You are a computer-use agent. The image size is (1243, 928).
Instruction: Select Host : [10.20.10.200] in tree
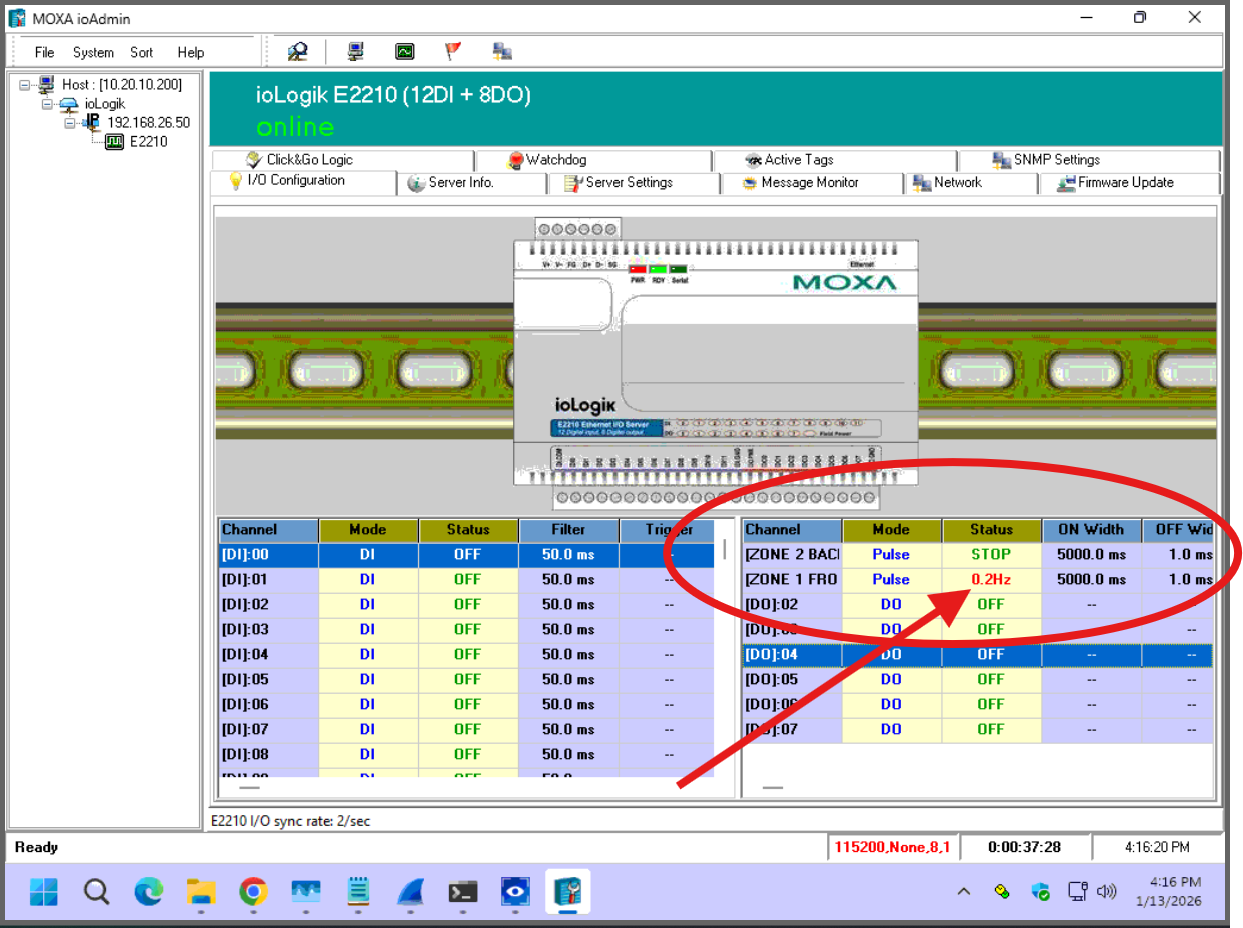(122, 85)
